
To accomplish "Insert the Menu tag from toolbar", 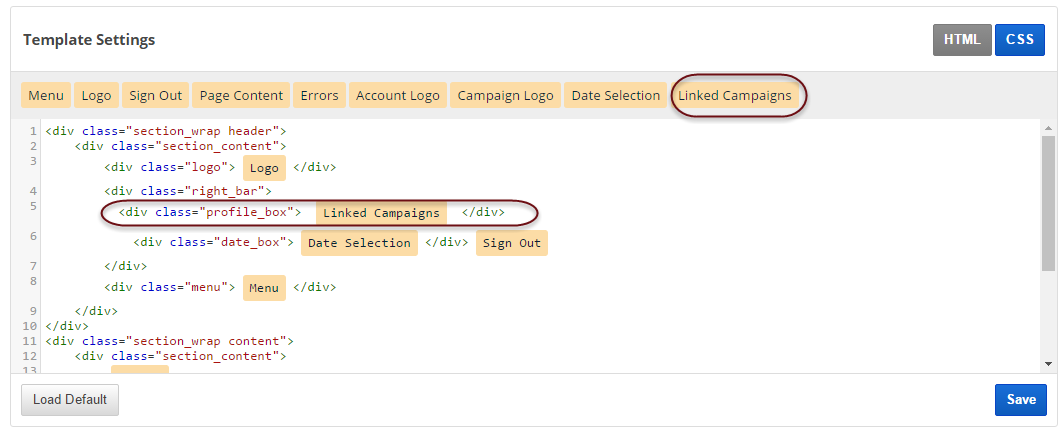I will [46, 96].
